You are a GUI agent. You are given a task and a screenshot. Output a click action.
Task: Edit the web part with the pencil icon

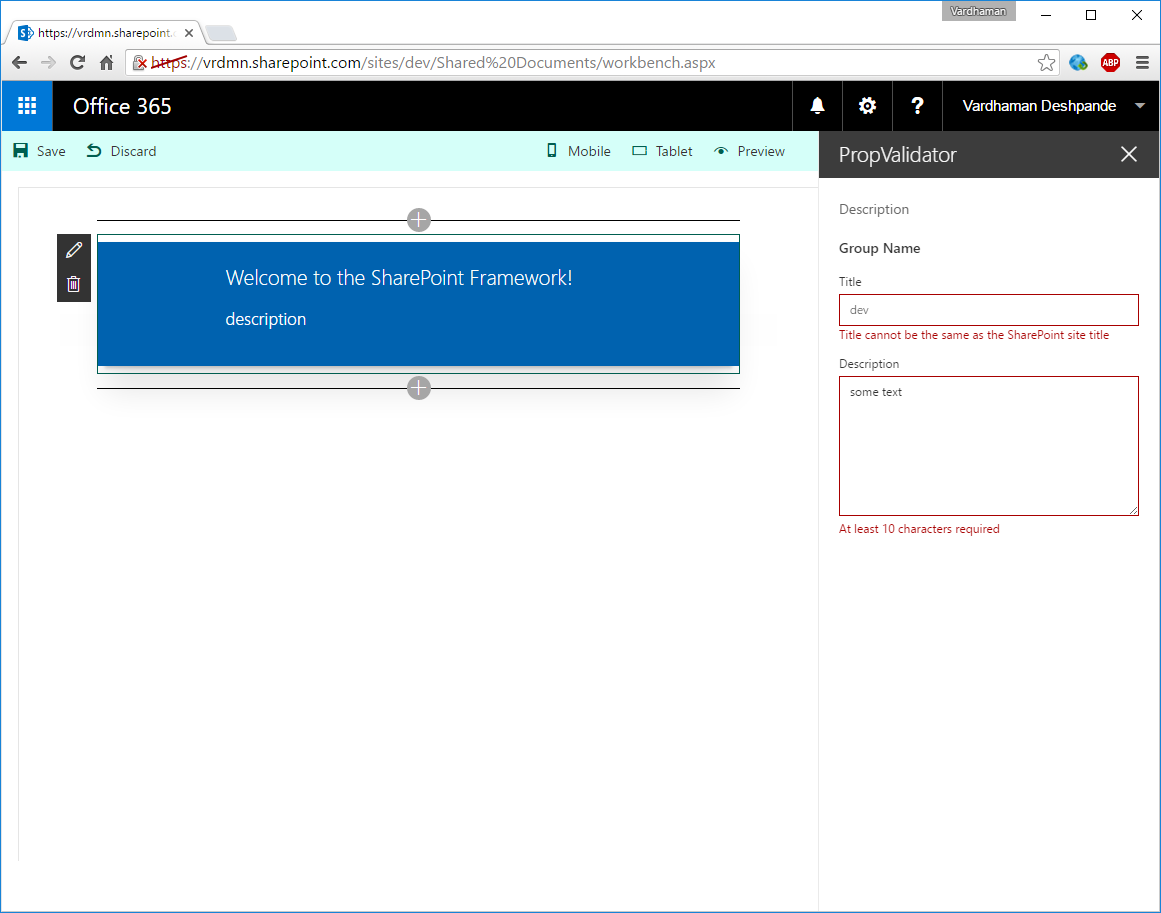pos(73,249)
